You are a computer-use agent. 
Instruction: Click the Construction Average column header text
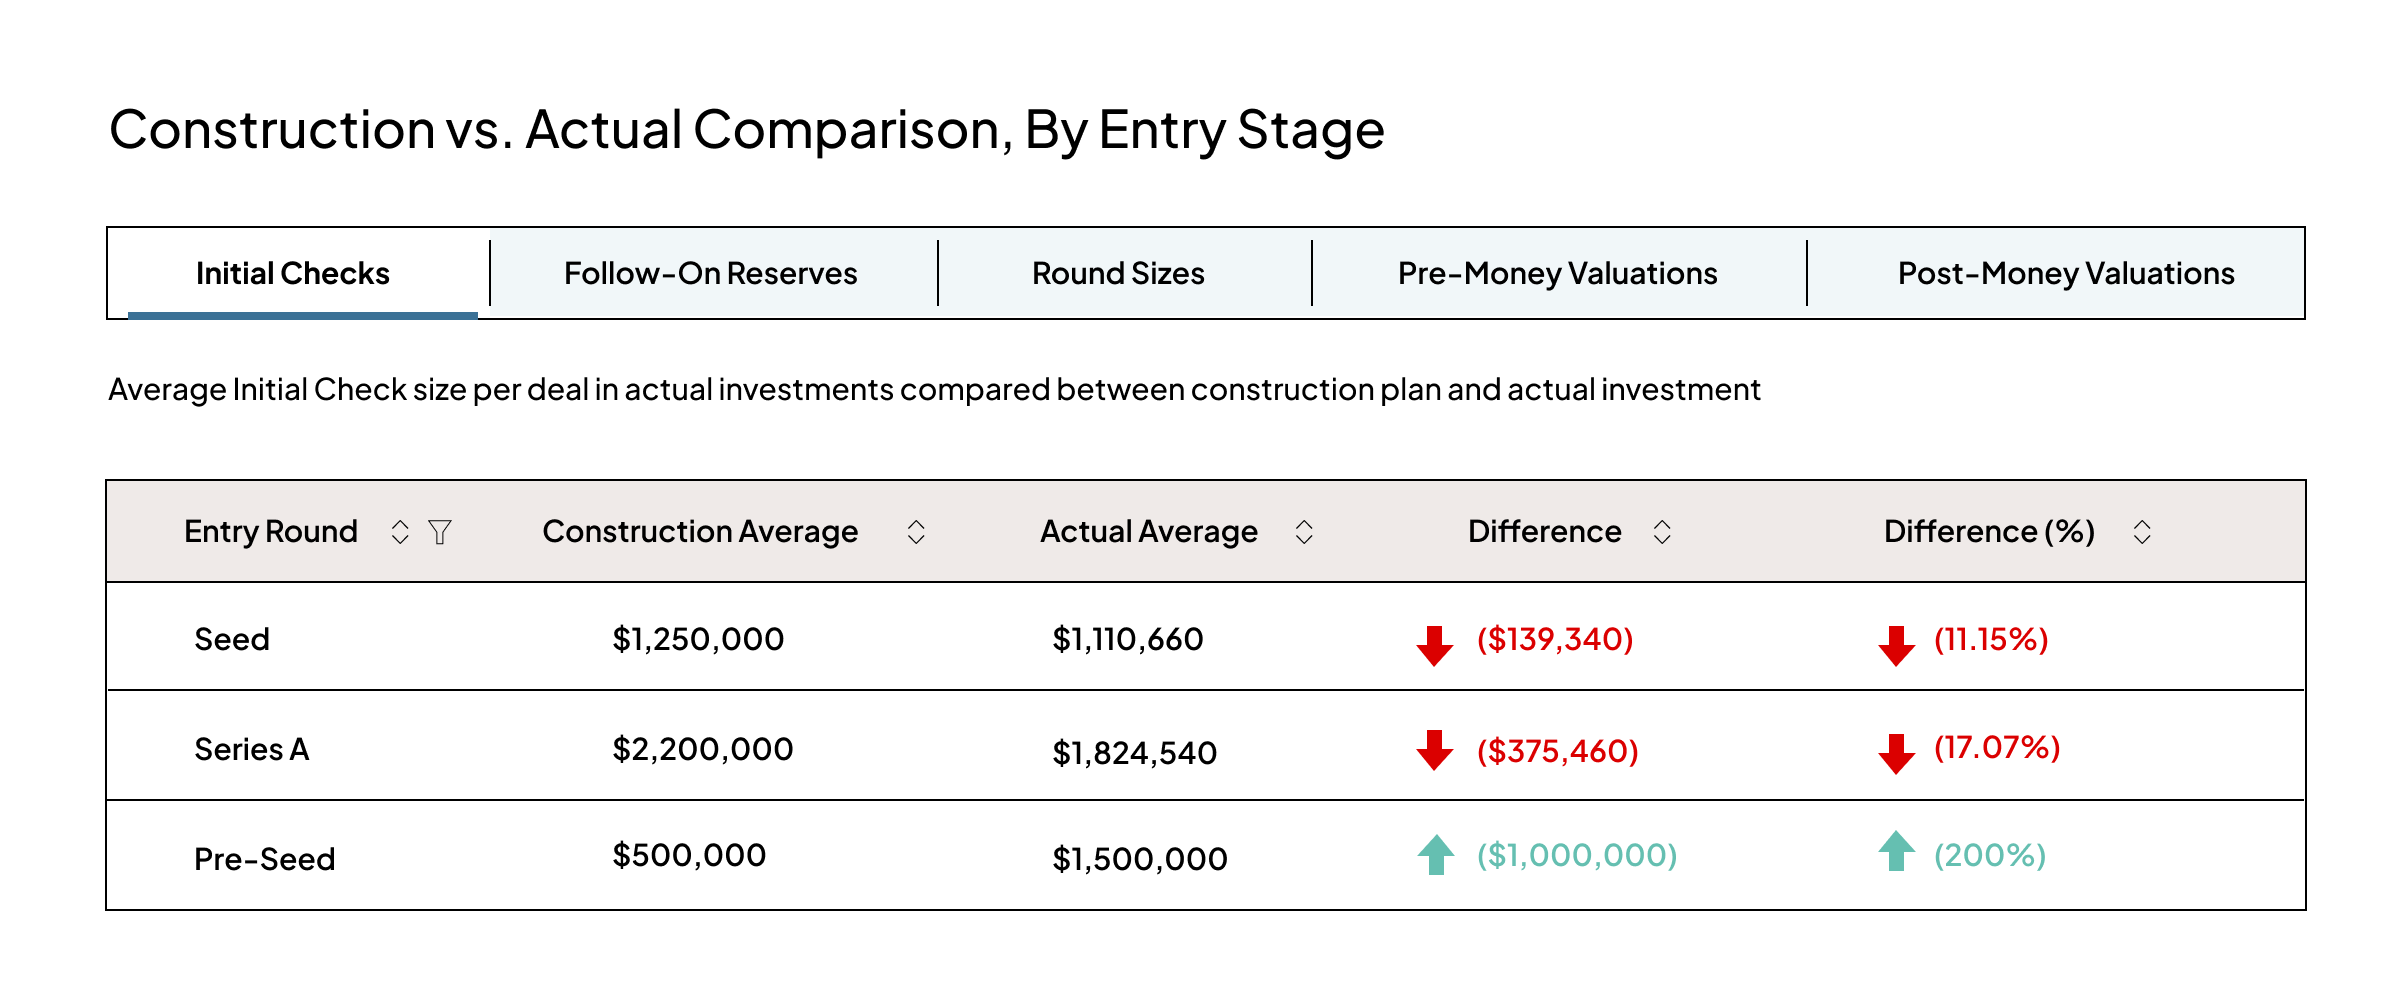click(700, 531)
